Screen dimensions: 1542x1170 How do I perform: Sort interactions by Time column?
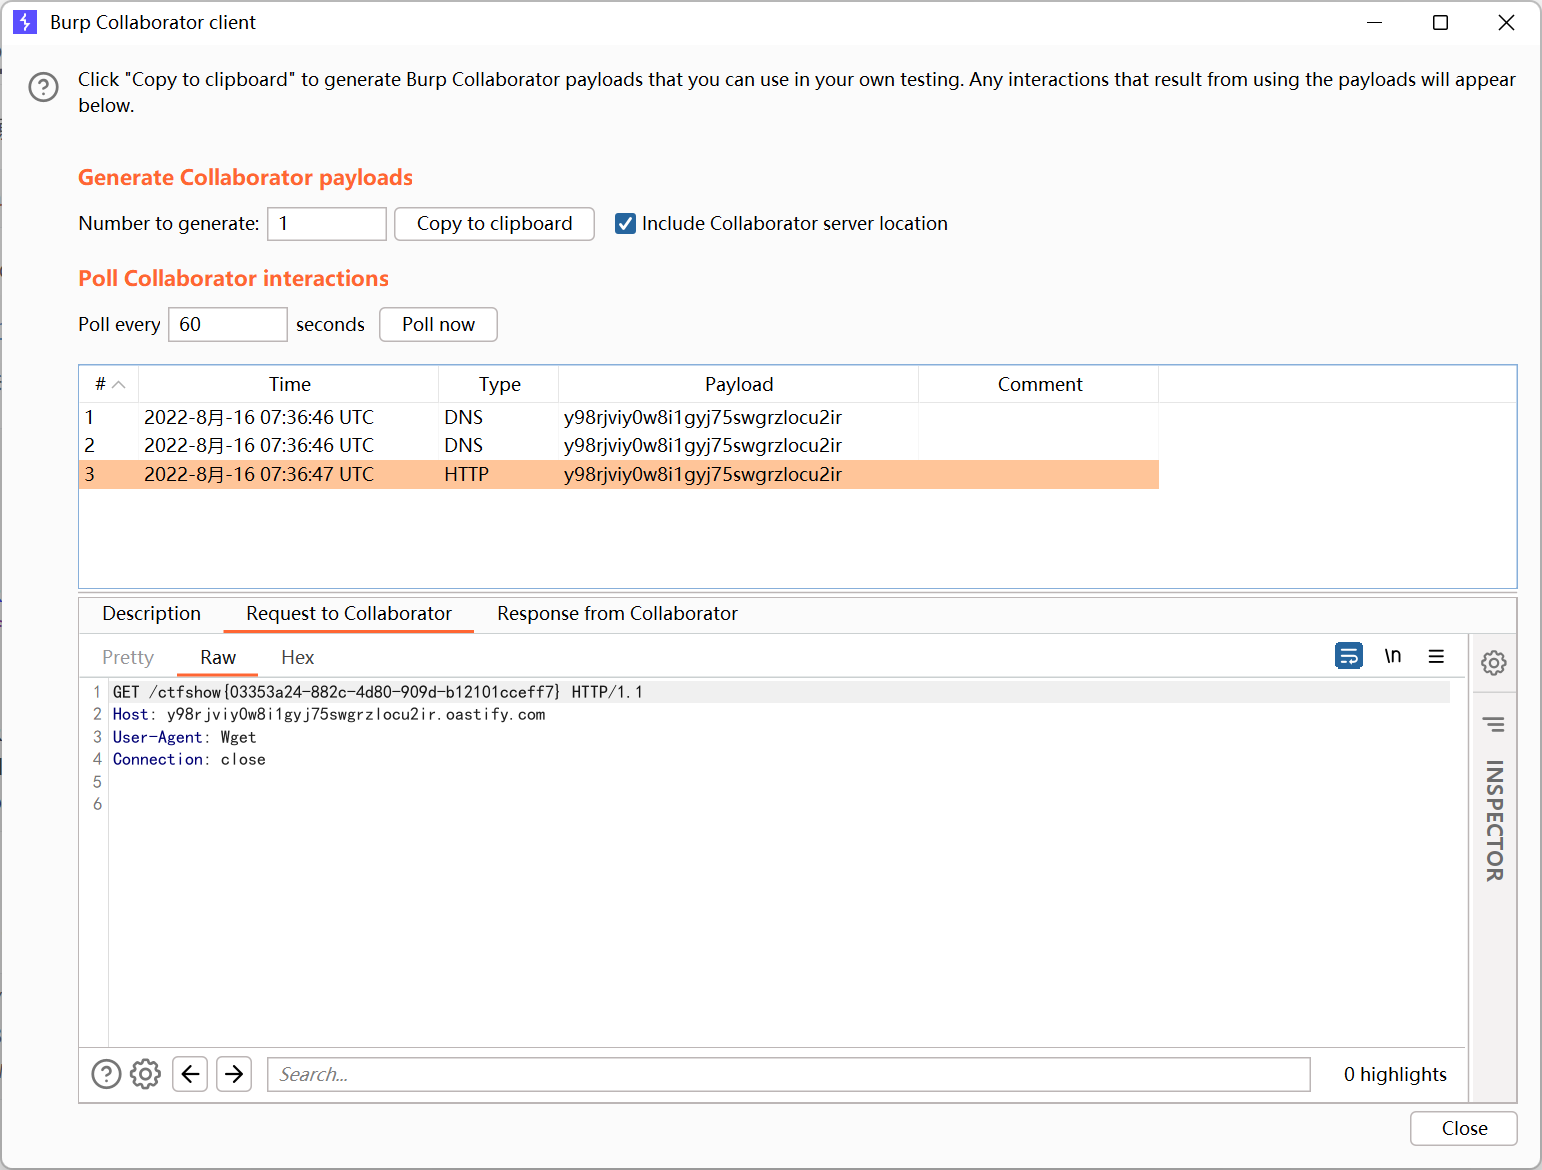(x=289, y=384)
